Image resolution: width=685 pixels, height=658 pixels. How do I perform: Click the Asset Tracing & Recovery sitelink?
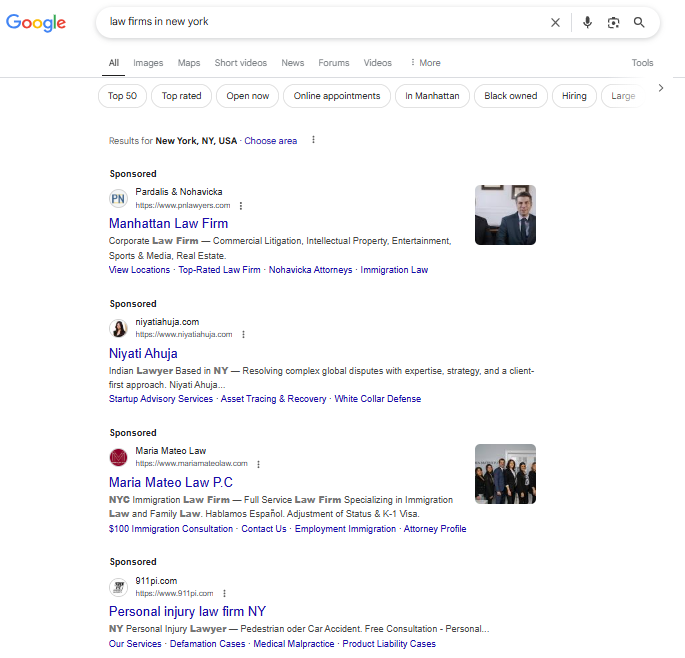(x=273, y=399)
